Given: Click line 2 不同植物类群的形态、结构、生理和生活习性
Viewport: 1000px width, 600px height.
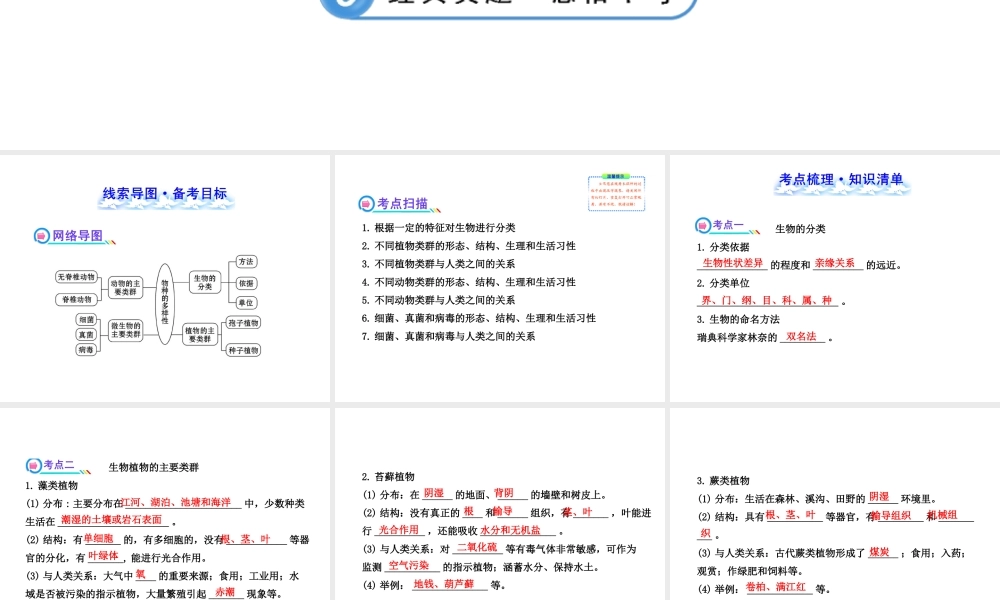Looking at the screenshot, I should [469, 246].
